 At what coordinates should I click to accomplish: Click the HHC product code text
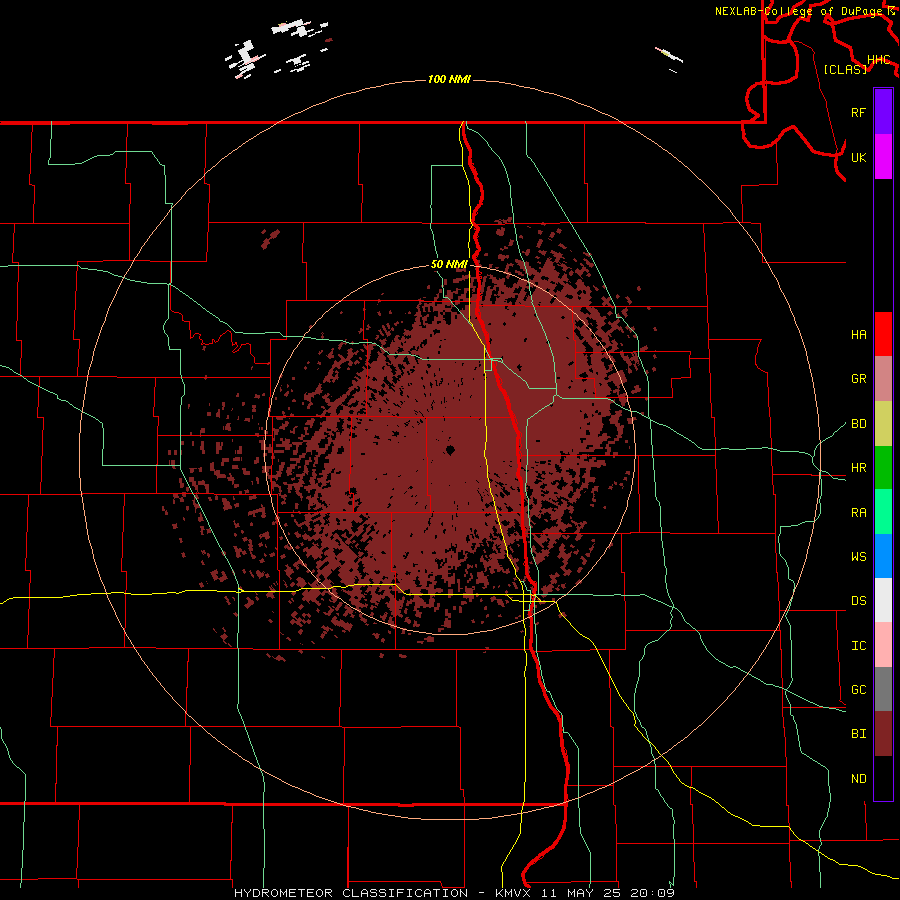pyautogui.click(x=878, y=60)
